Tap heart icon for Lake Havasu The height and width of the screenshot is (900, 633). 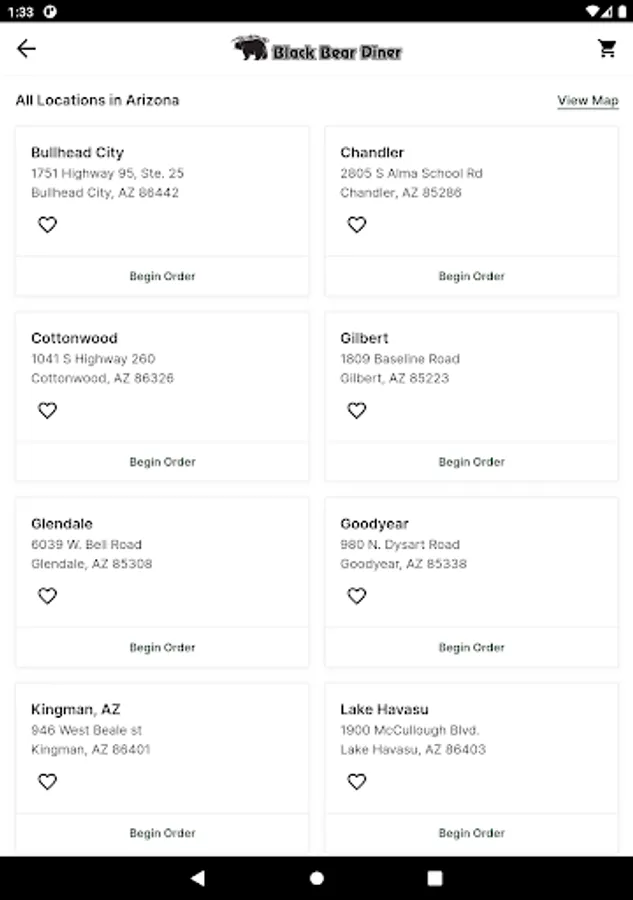(357, 782)
